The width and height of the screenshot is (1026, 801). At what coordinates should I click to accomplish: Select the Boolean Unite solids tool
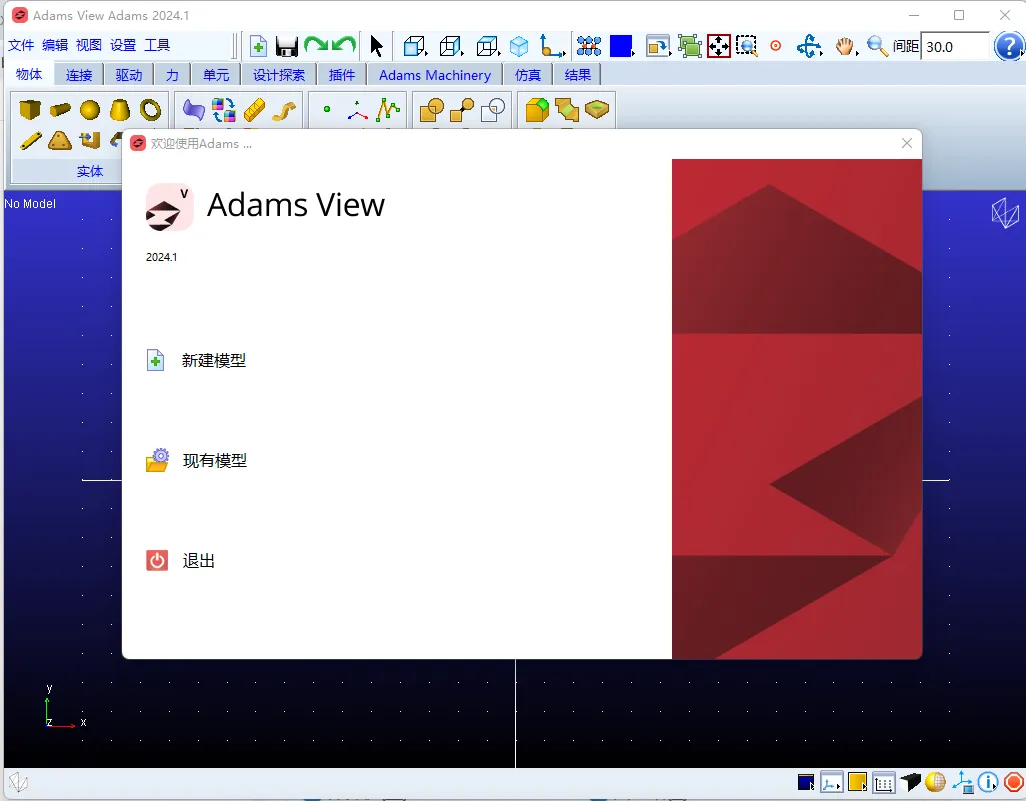pos(431,110)
